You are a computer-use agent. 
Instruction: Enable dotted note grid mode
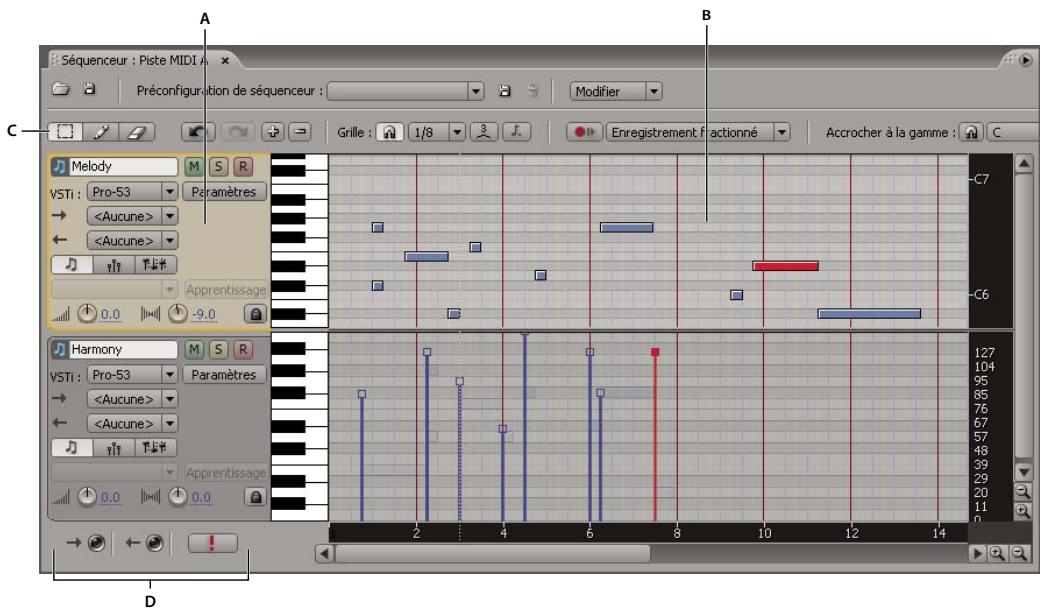click(x=517, y=131)
